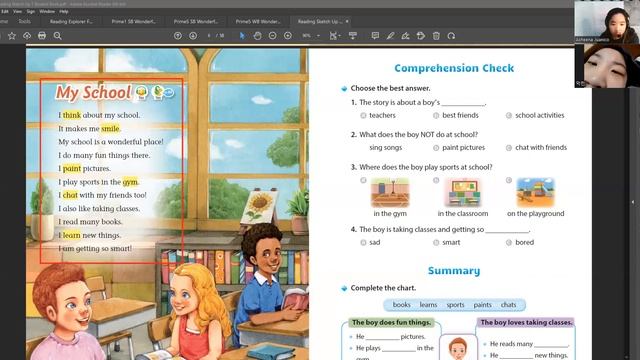Select the 'bored' radio option

pos(509,242)
